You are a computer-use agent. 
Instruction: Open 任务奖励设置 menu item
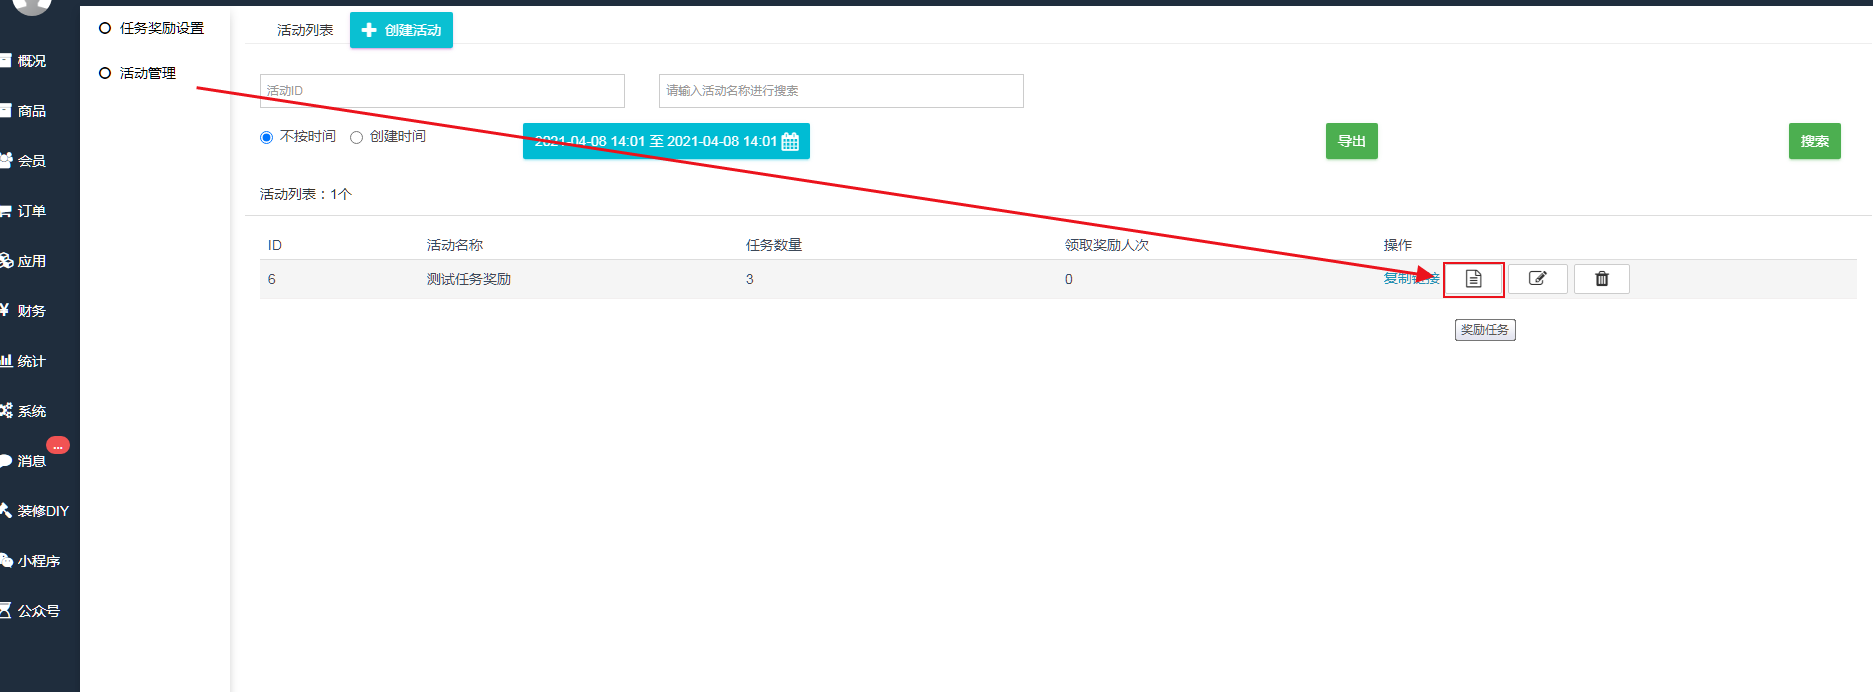click(x=161, y=28)
